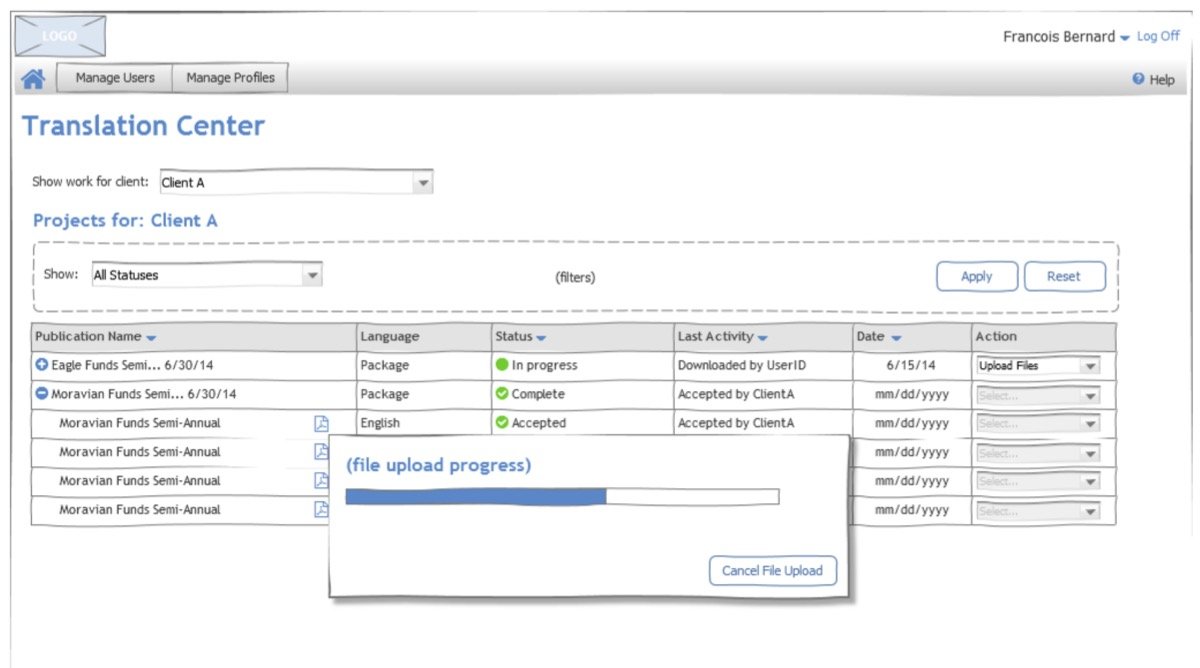This screenshot has height=668, width=1200.
Task: Collapse Moravian Funds Semi package minus icon
Action: tap(42, 394)
